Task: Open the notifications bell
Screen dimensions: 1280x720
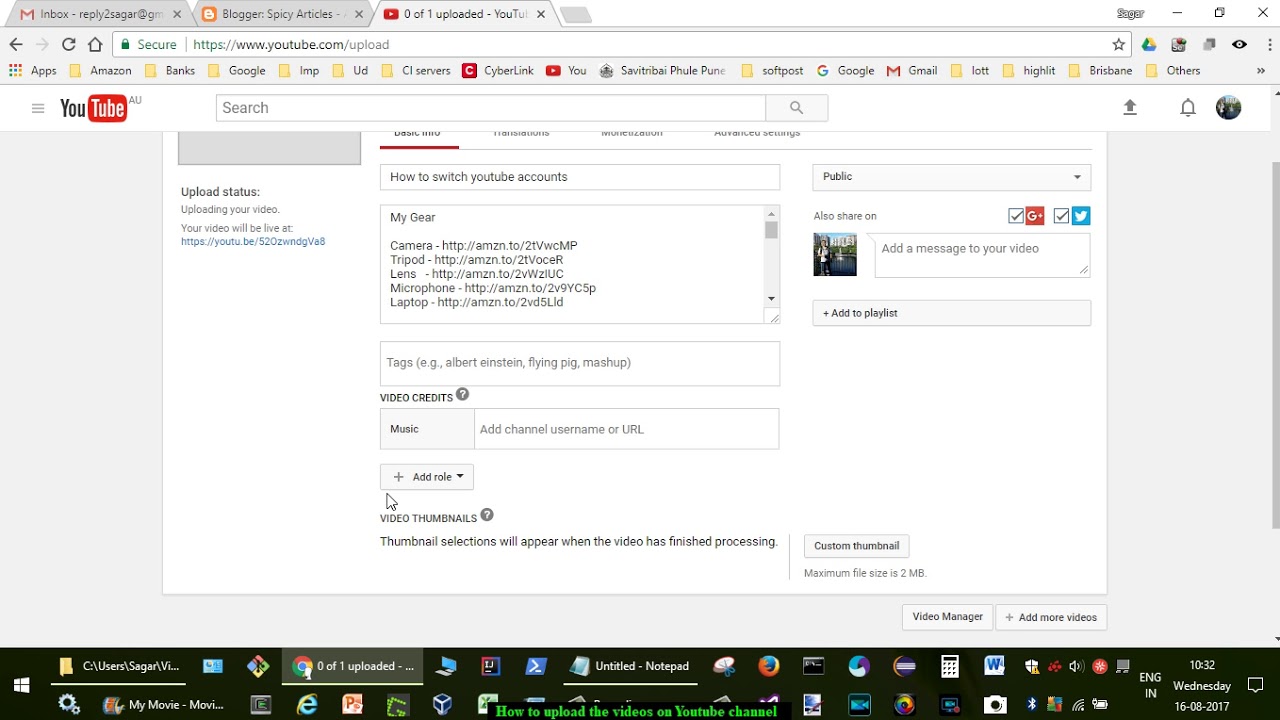Action: (1188, 108)
